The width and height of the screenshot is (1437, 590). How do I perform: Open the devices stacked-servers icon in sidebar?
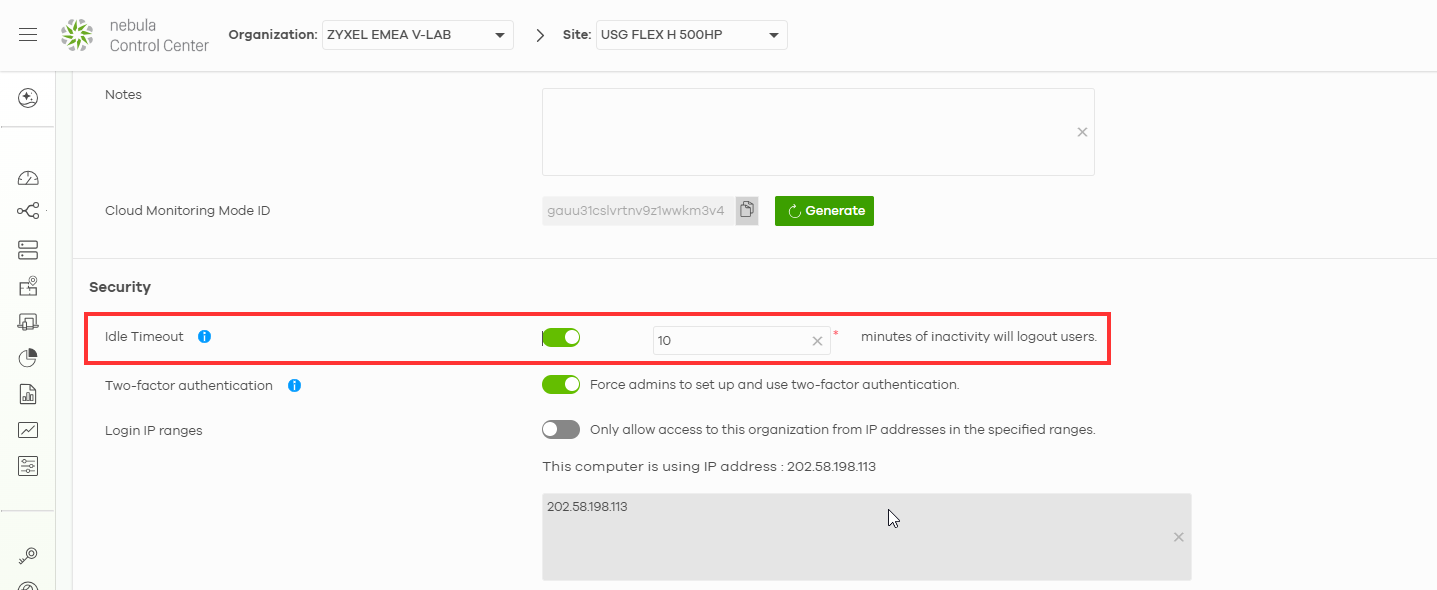(28, 250)
